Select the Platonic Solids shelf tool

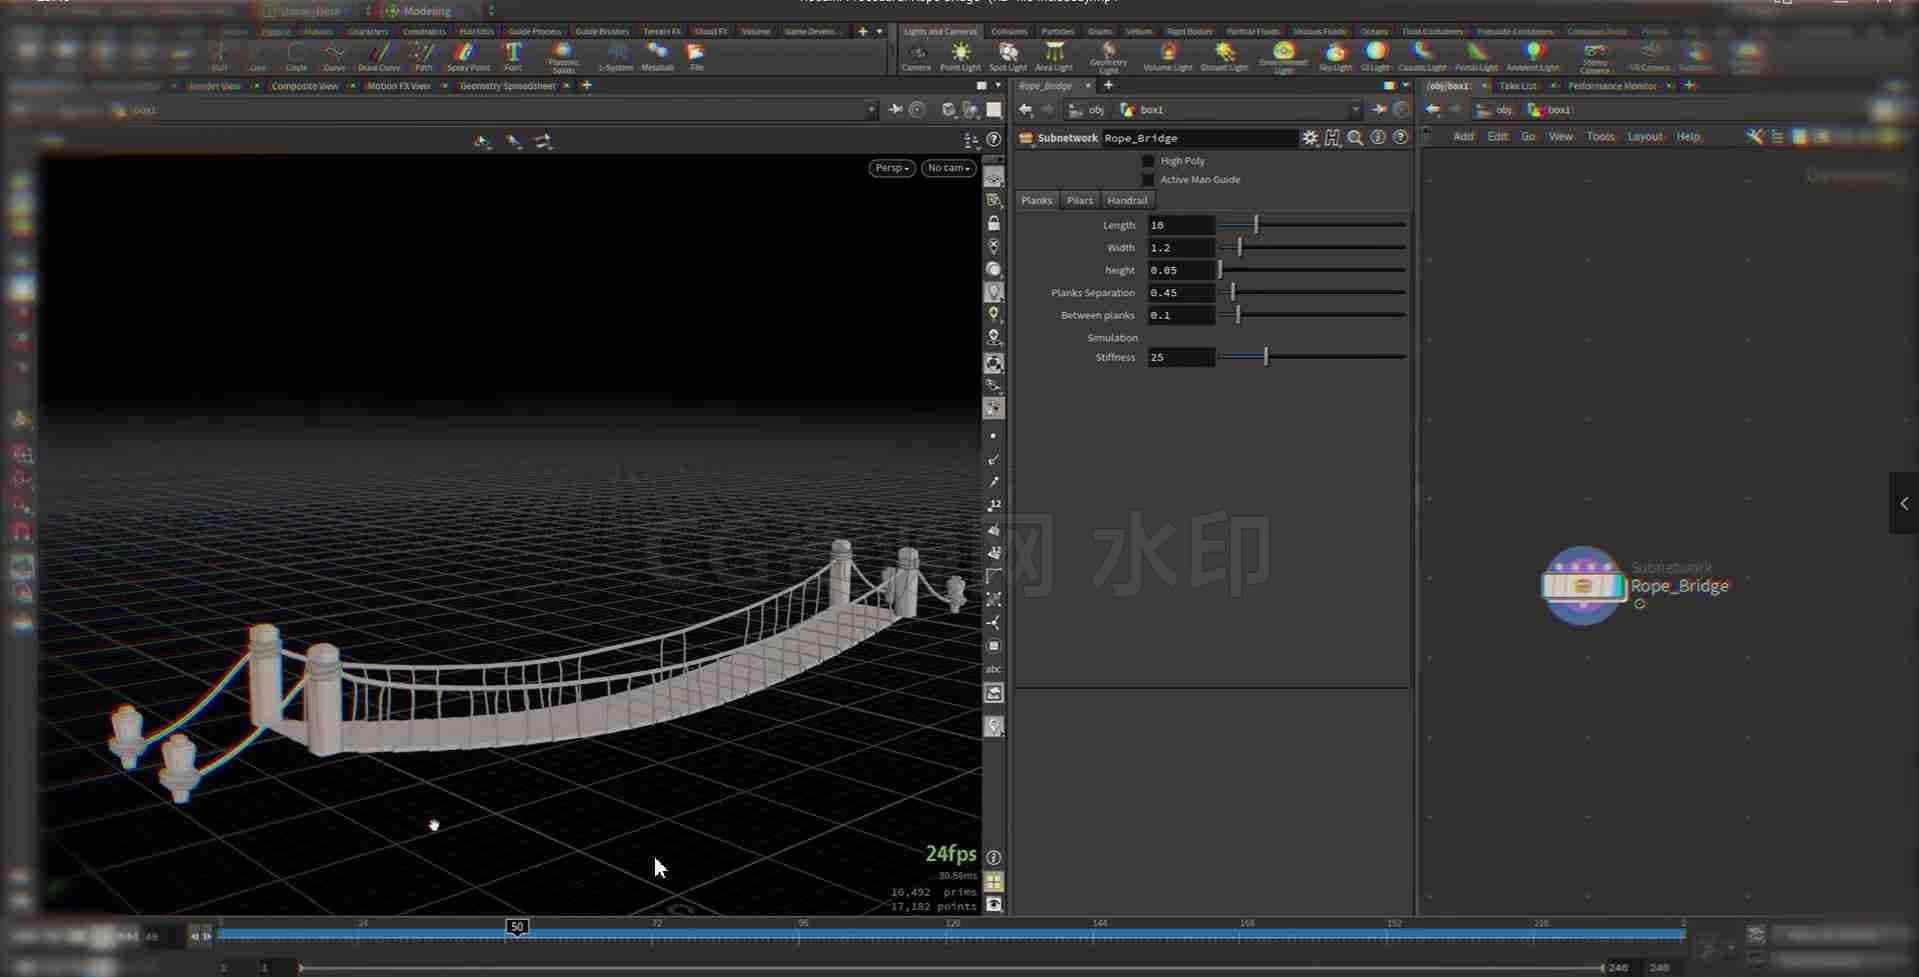563,58
